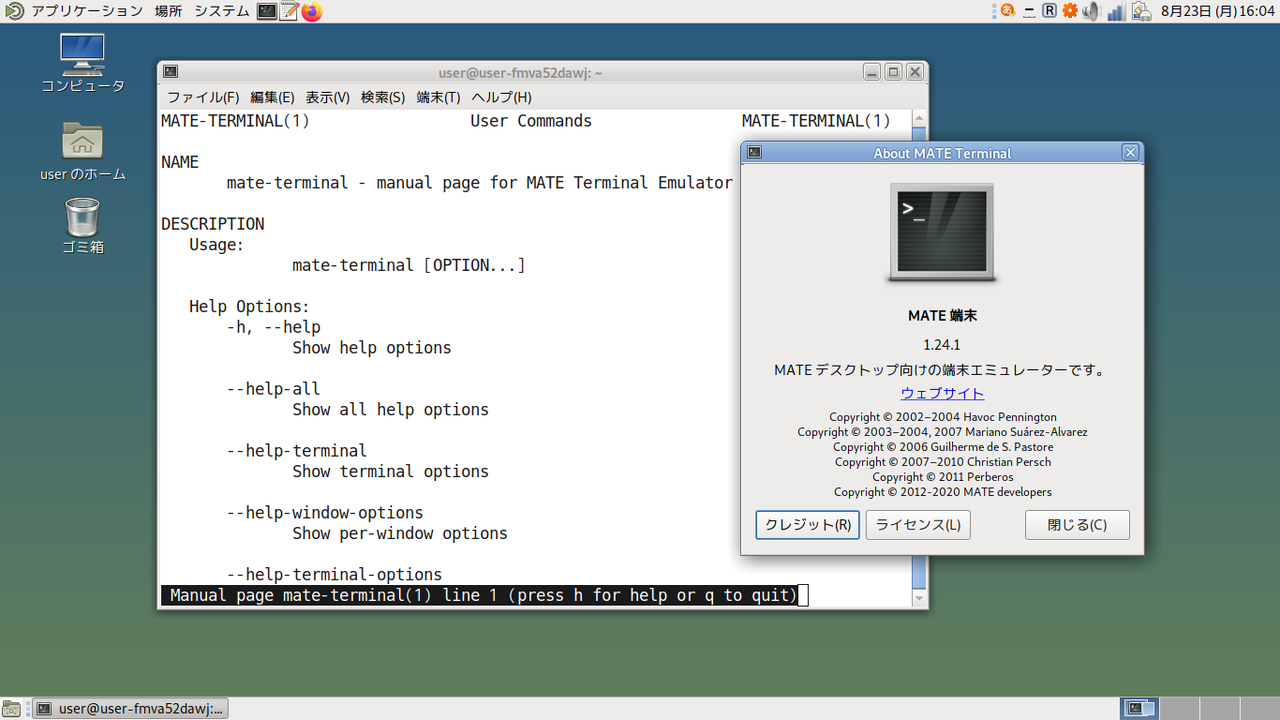Open the 編集(E) menu in the terminal

(x=272, y=97)
